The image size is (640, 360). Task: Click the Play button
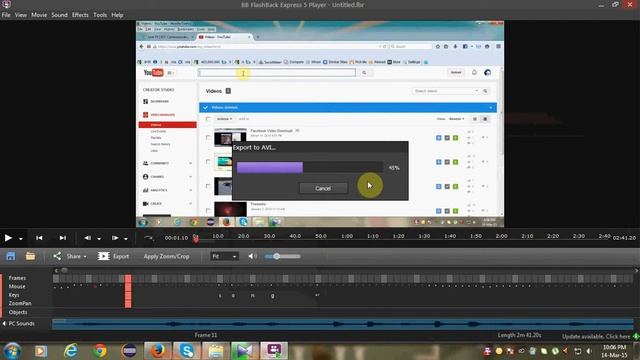(x=8, y=238)
